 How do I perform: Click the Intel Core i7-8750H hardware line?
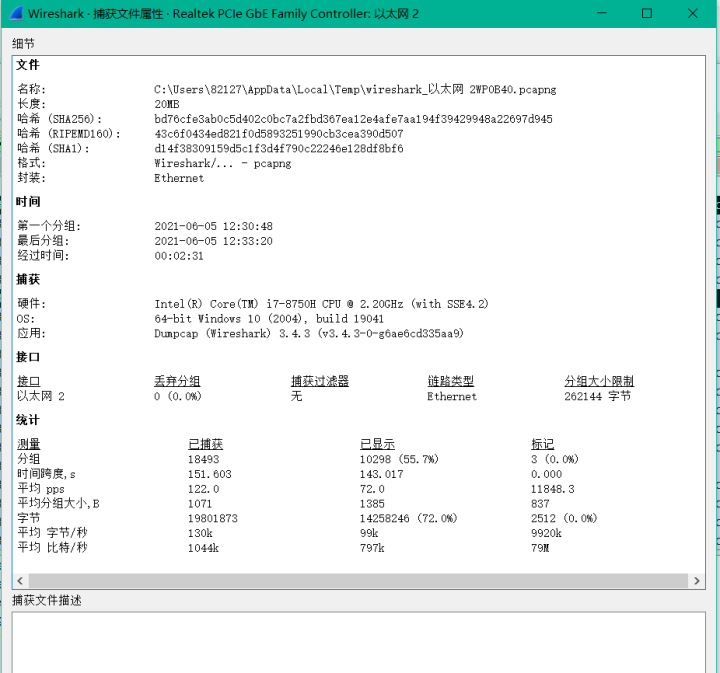click(321, 304)
